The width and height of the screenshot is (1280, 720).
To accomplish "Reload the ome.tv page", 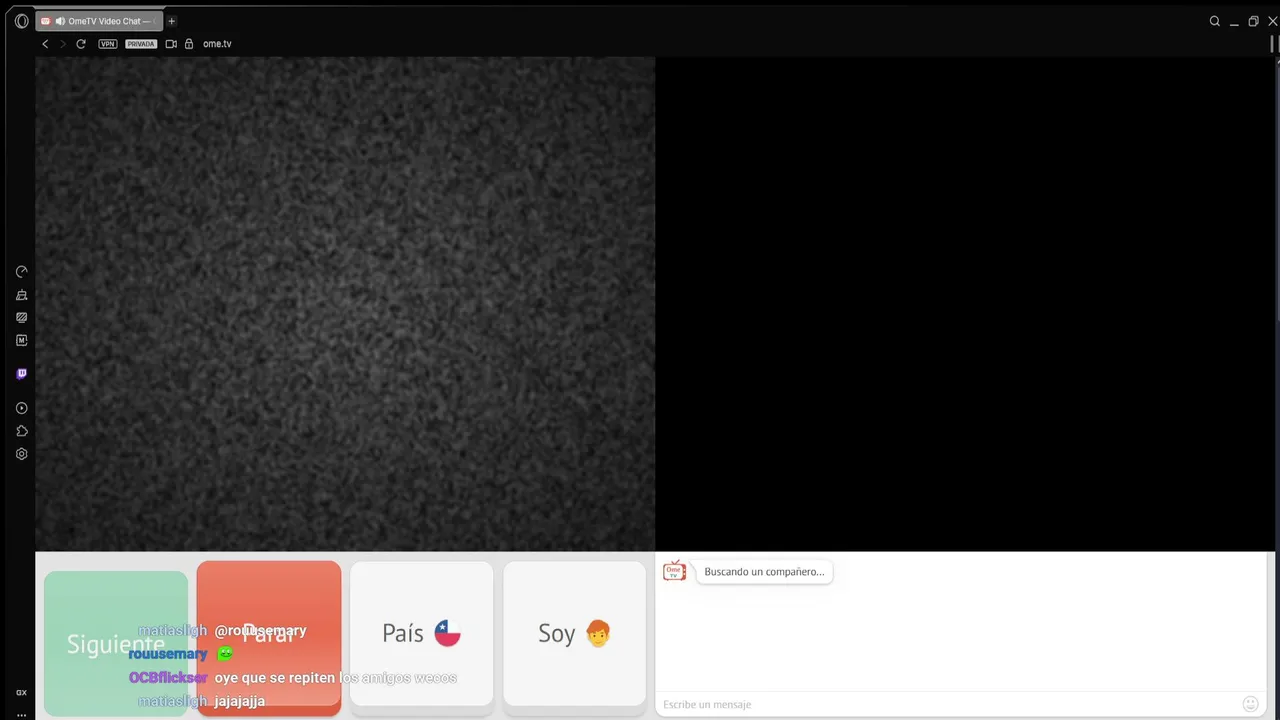I will [81, 44].
